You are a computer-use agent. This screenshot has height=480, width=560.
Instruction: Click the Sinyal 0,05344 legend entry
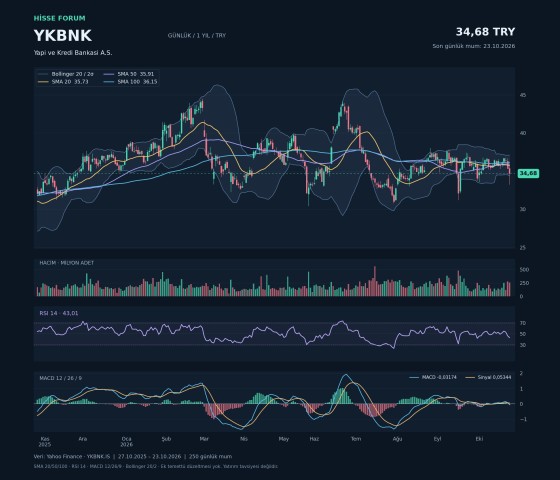click(x=489, y=377)
